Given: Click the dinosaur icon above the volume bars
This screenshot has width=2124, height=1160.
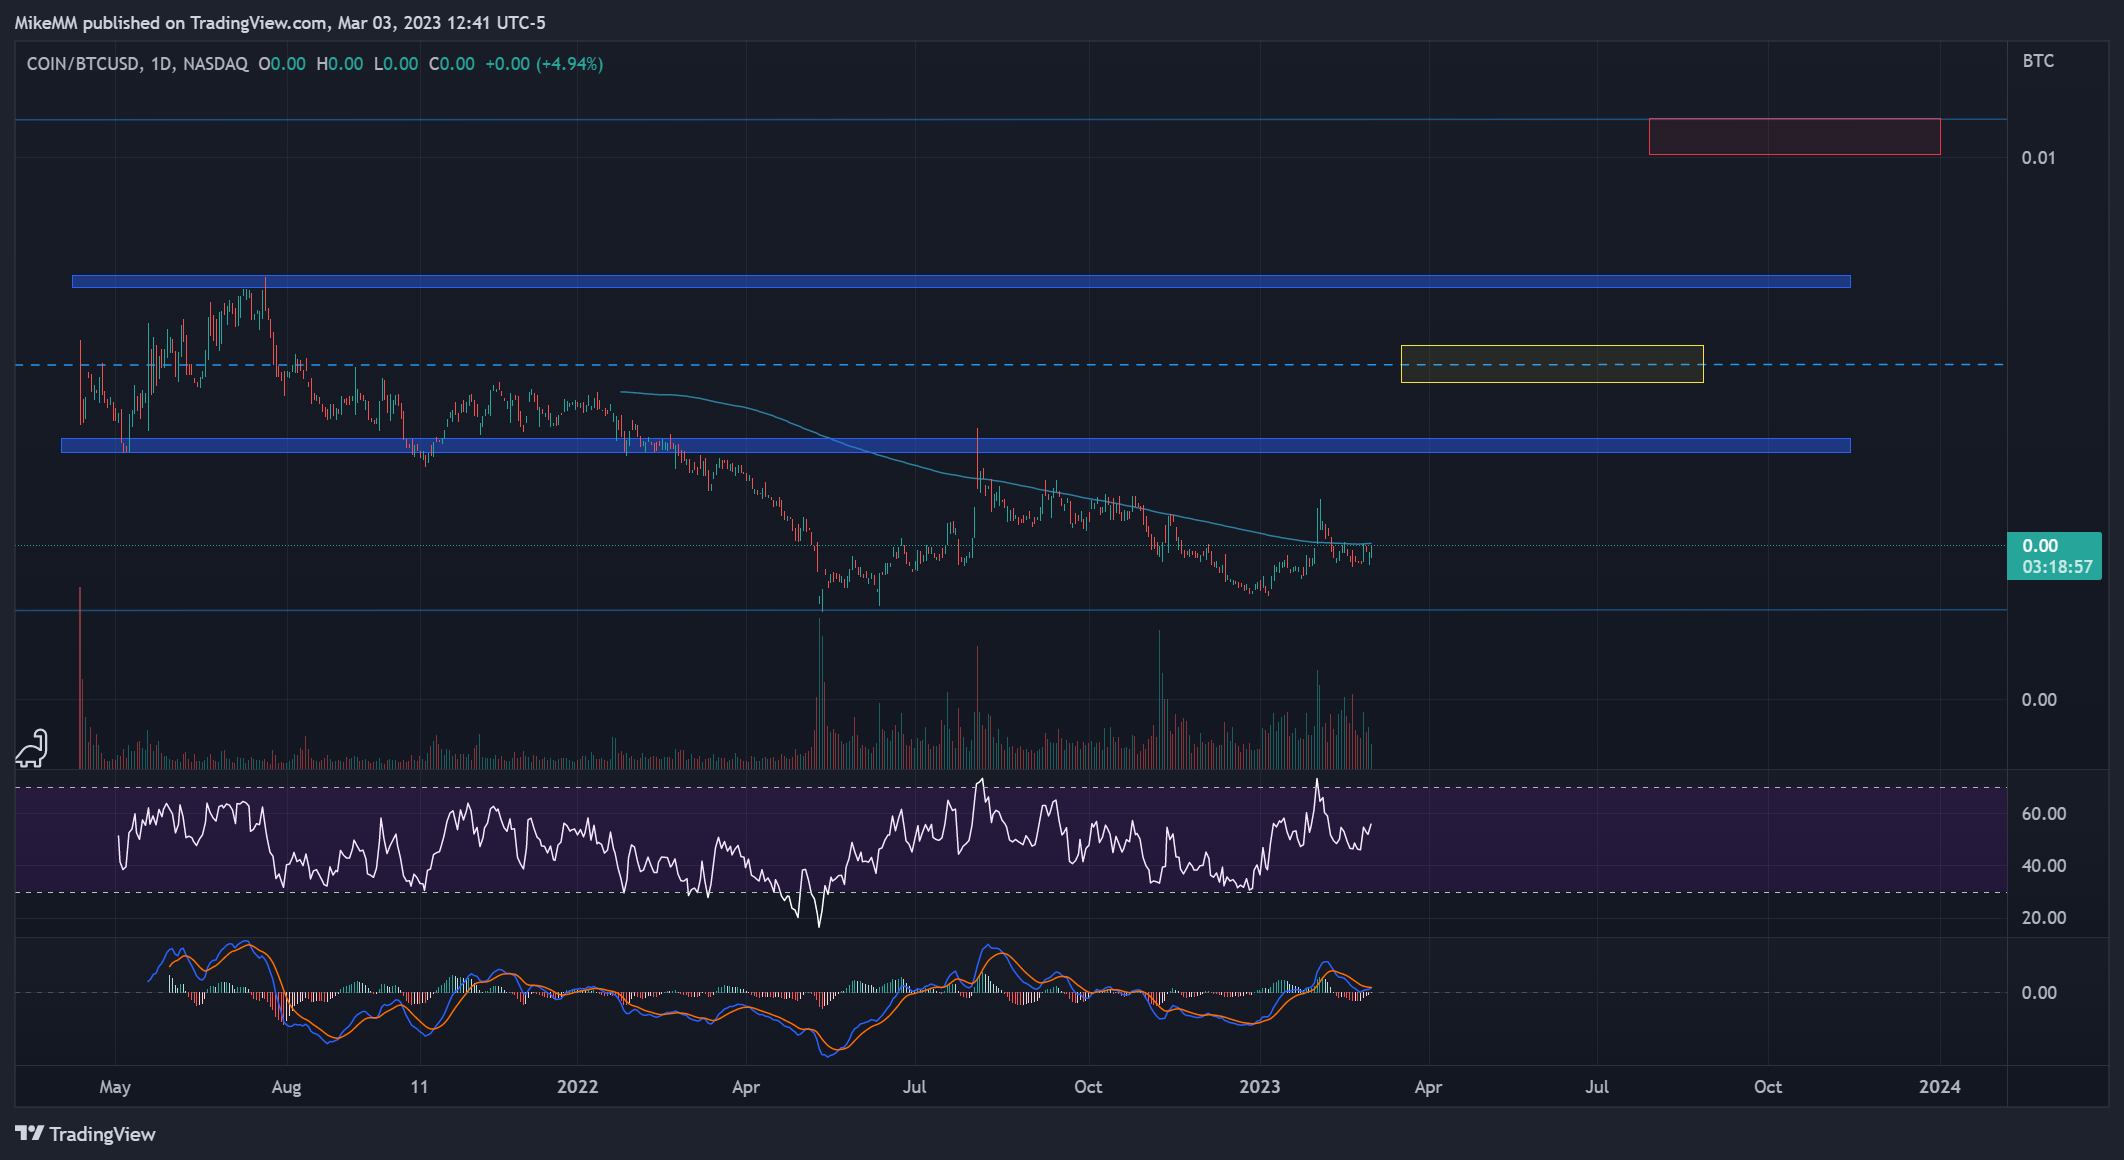Looking at the screenshot, I should tap(32, 748).
